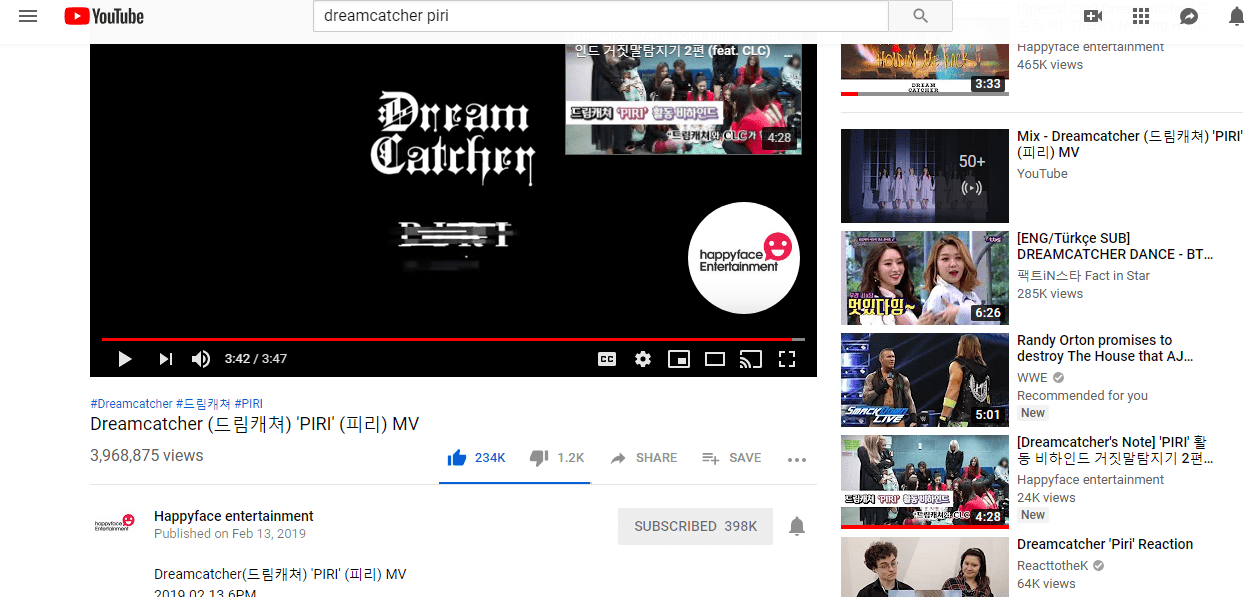Open the YouTube apps grid
The width and height of the screenshot is (1244, 597).
click(x=1141, y=16)
